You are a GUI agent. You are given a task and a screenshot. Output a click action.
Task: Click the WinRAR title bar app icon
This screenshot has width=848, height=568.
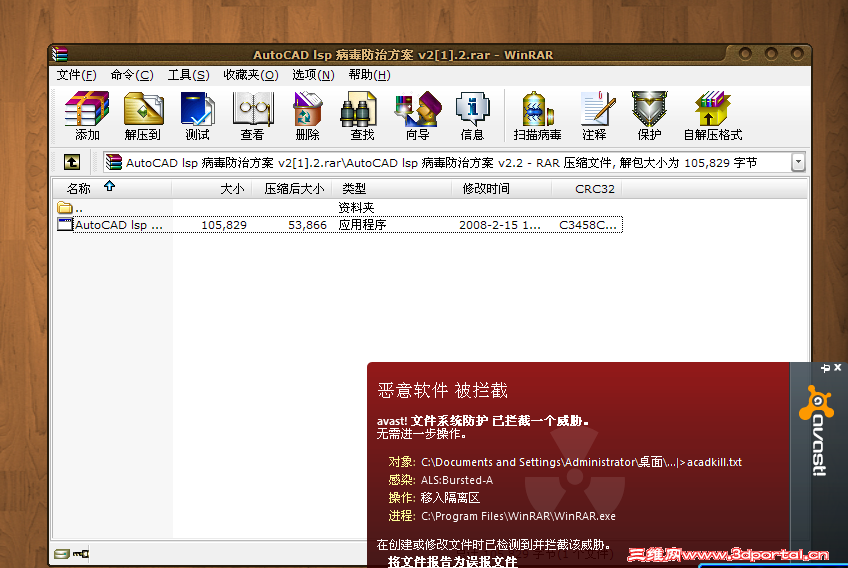click(60, 54)
